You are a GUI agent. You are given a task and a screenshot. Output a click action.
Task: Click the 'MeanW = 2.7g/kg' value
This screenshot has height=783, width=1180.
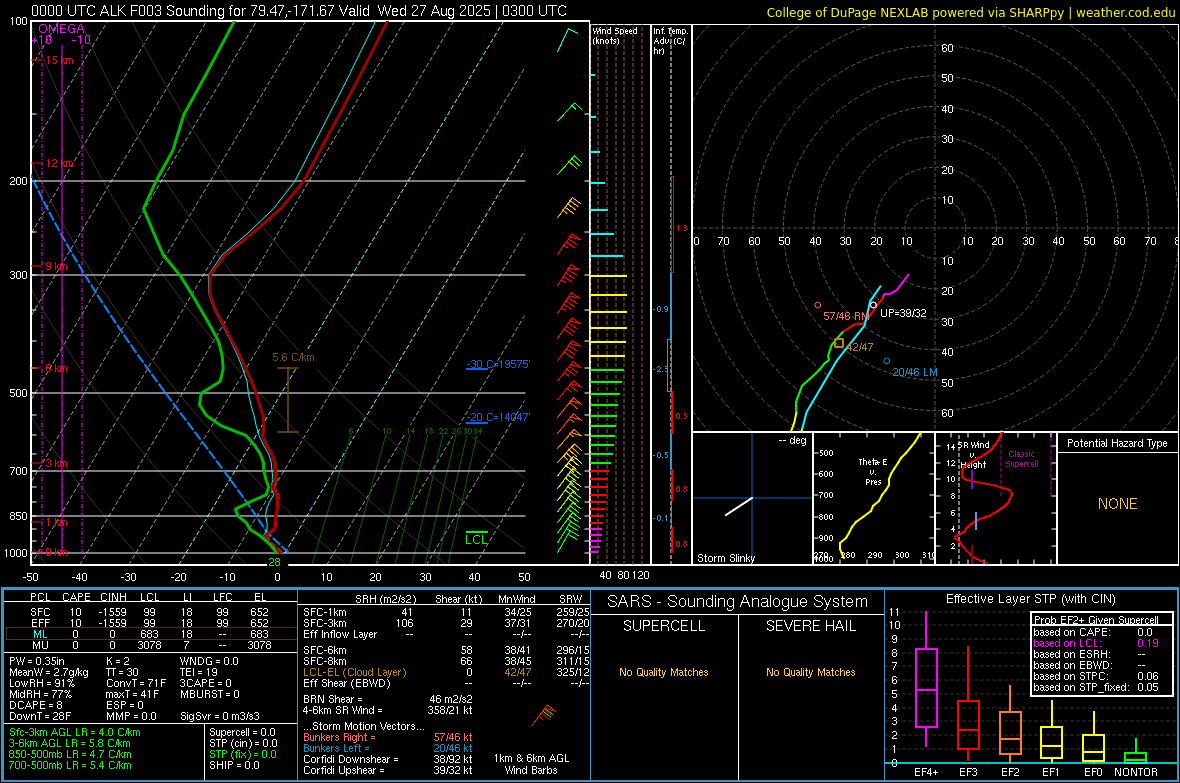[49, 672]
